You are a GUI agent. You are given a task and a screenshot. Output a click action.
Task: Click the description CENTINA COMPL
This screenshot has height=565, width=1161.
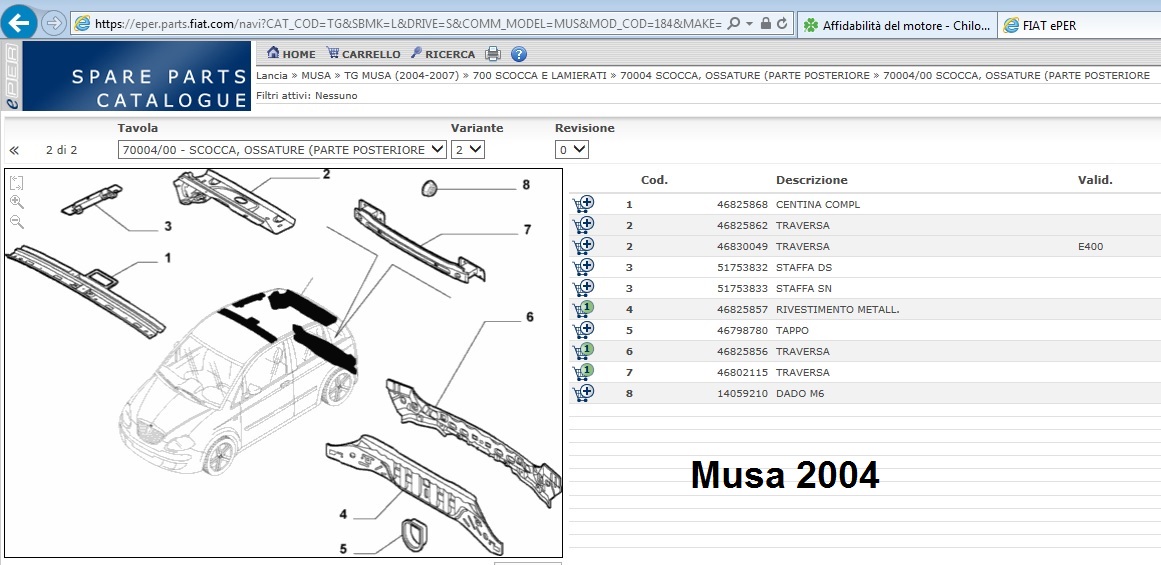(x=818, y=204)
